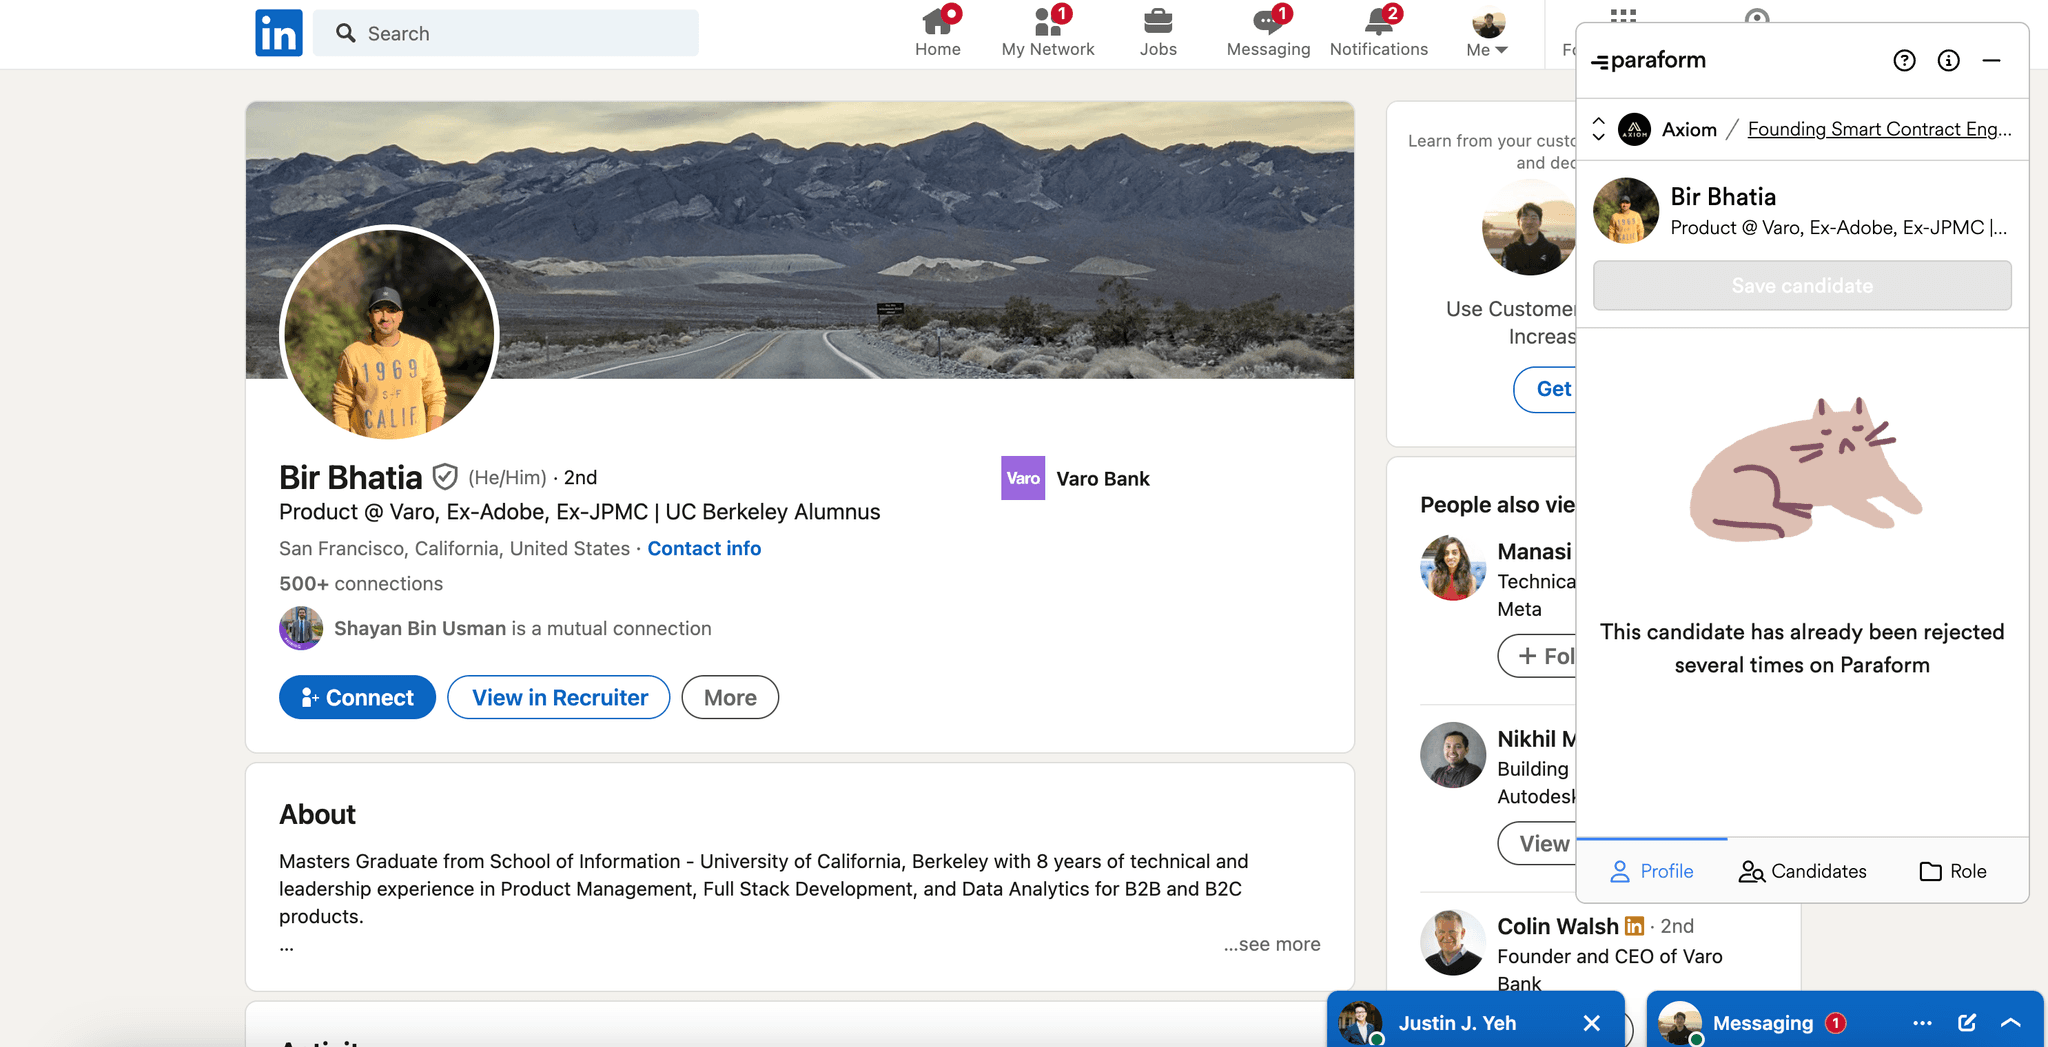The image size is (2048, 1047).
Task: Check the Notifications bell icon
Action: click(x=1377, y=22)
